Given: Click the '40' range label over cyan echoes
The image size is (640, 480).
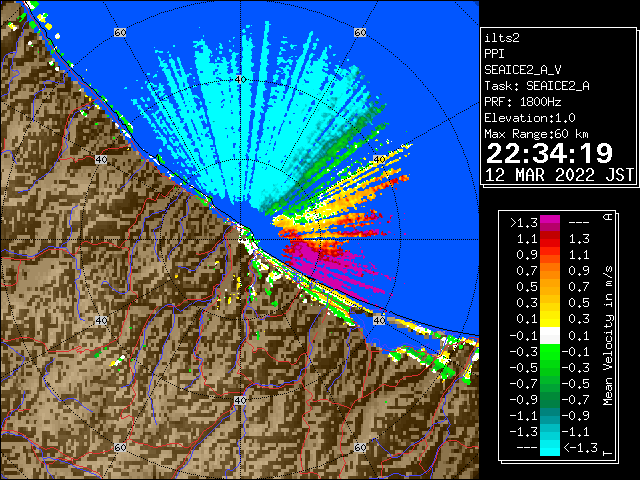Looking at the screenshot, I should [240, 79].
